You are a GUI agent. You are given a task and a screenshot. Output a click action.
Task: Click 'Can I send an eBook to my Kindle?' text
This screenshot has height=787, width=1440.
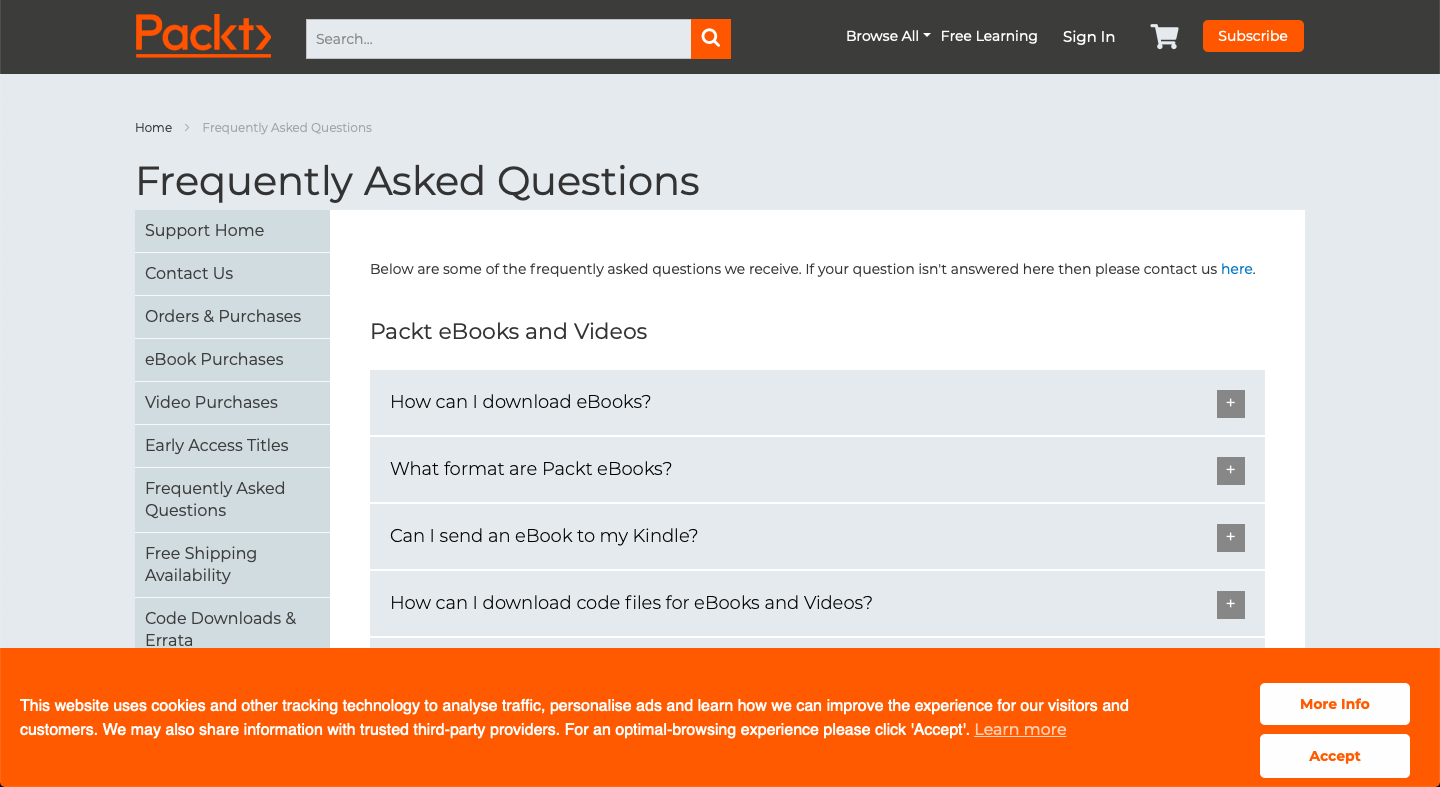click(544, 536)
